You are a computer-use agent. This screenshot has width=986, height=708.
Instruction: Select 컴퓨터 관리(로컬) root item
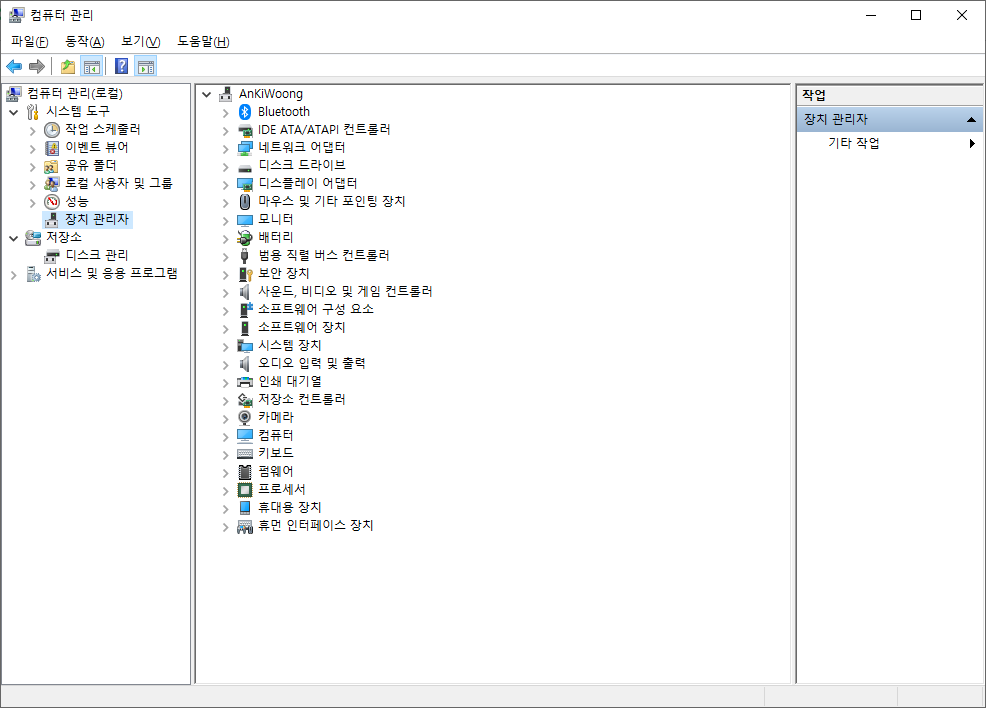75,94
